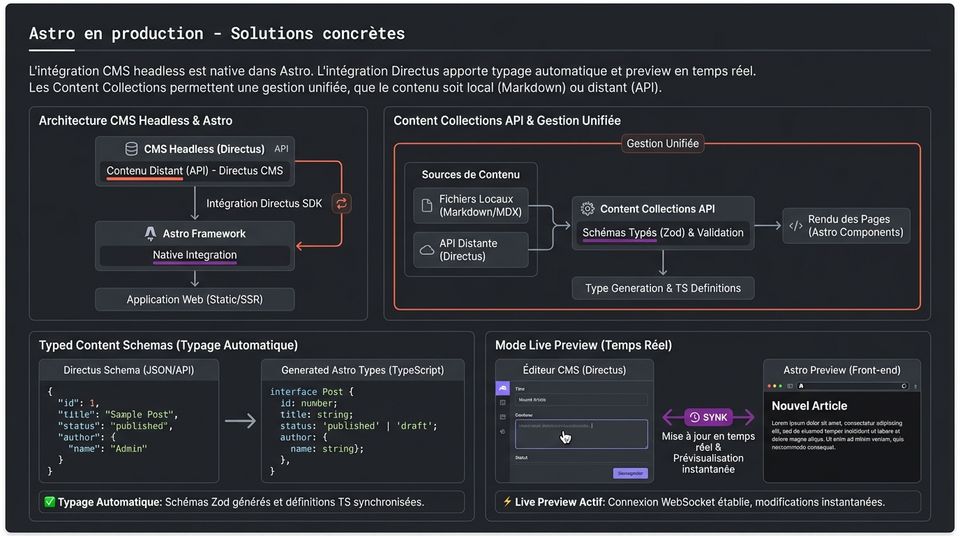Click the lightning bolt icon by Live Preview Actif

pos(507,502)
